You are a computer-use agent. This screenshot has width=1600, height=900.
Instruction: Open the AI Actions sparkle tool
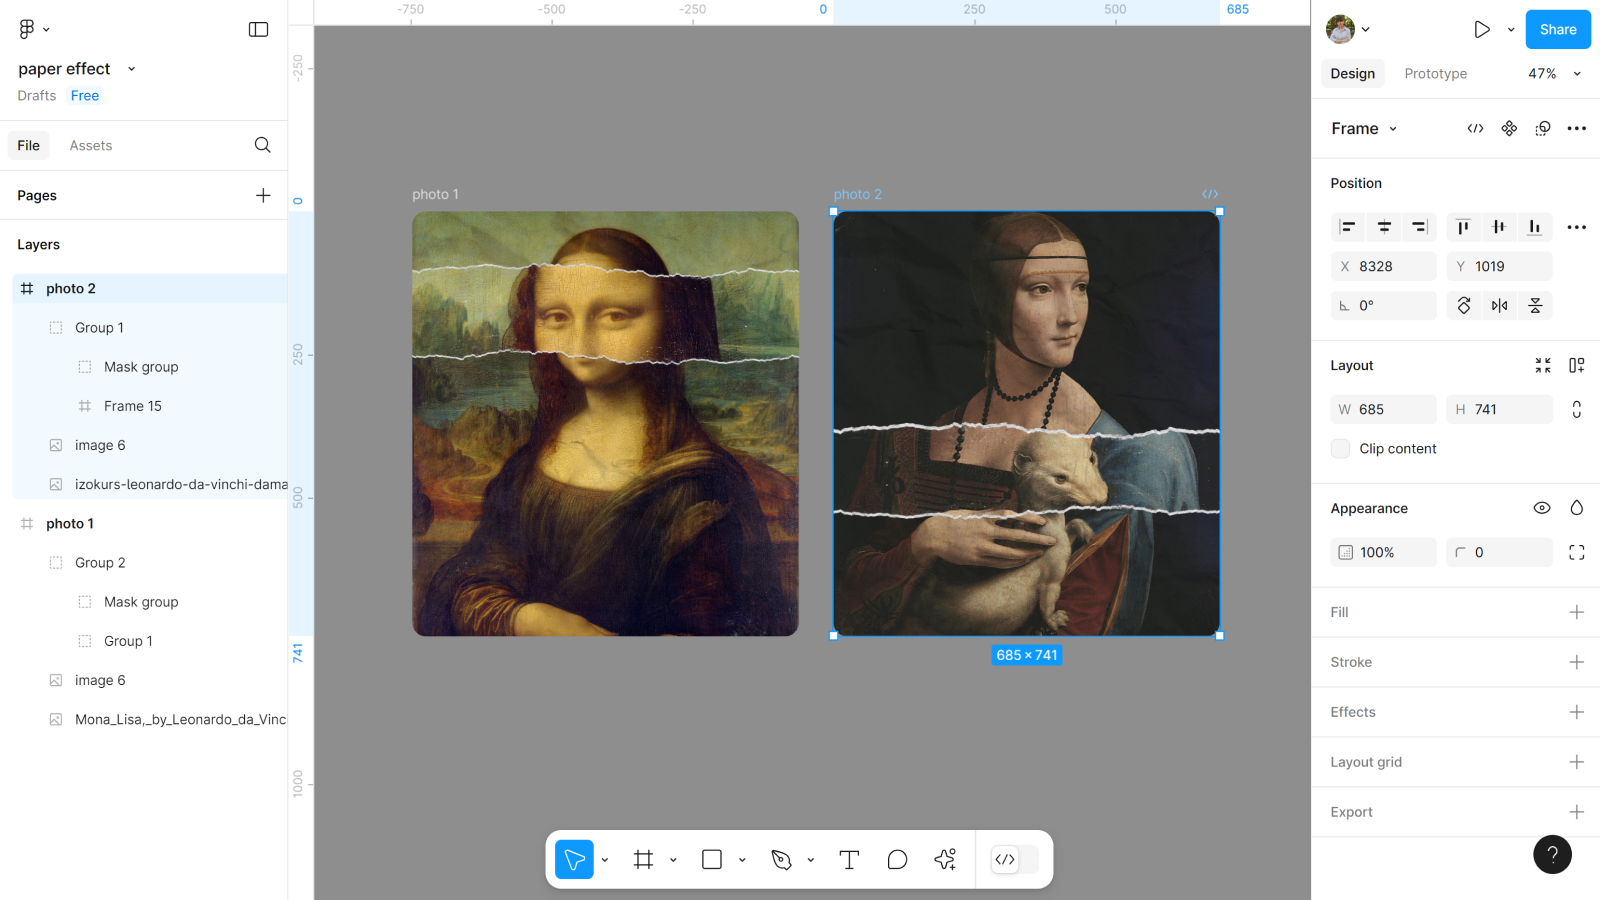point(945,860)
